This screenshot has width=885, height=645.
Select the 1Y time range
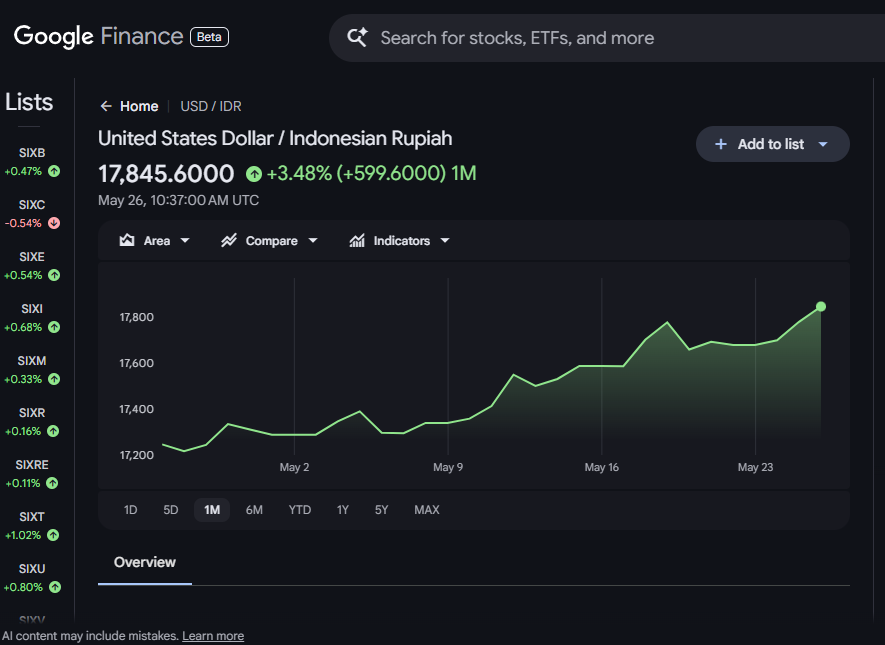(x=343, y=510)
